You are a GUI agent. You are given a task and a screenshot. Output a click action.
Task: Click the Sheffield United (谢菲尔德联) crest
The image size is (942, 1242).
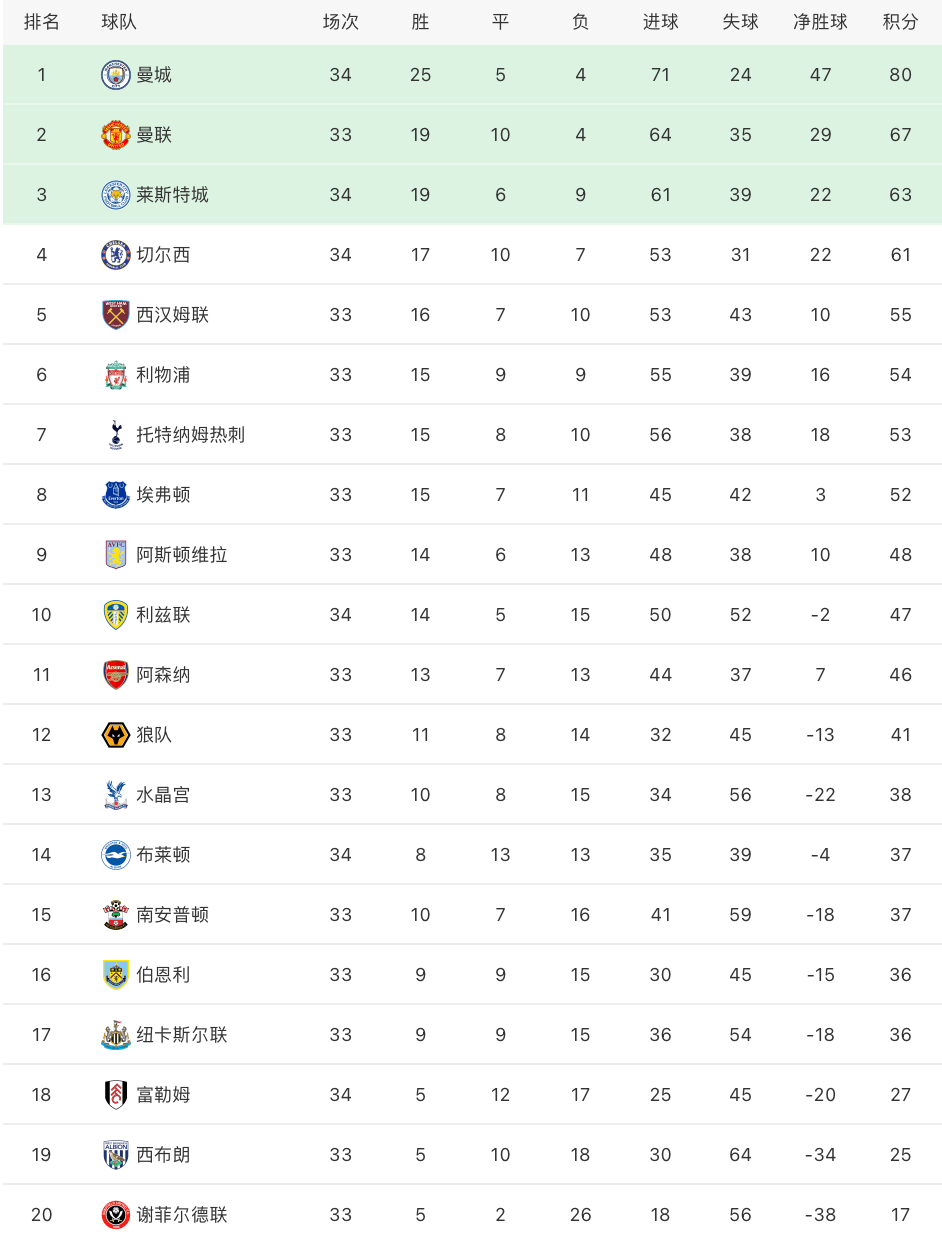click(116, 1215)
